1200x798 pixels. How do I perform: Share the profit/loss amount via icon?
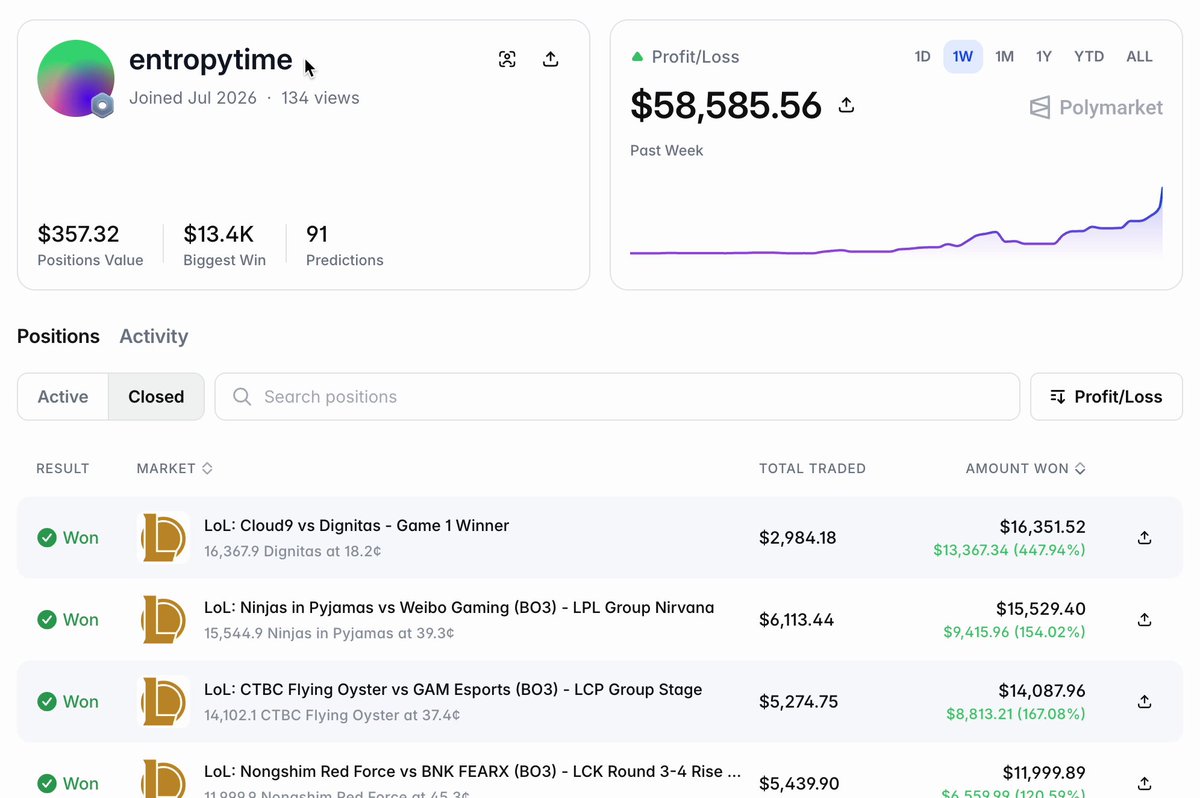846,105
